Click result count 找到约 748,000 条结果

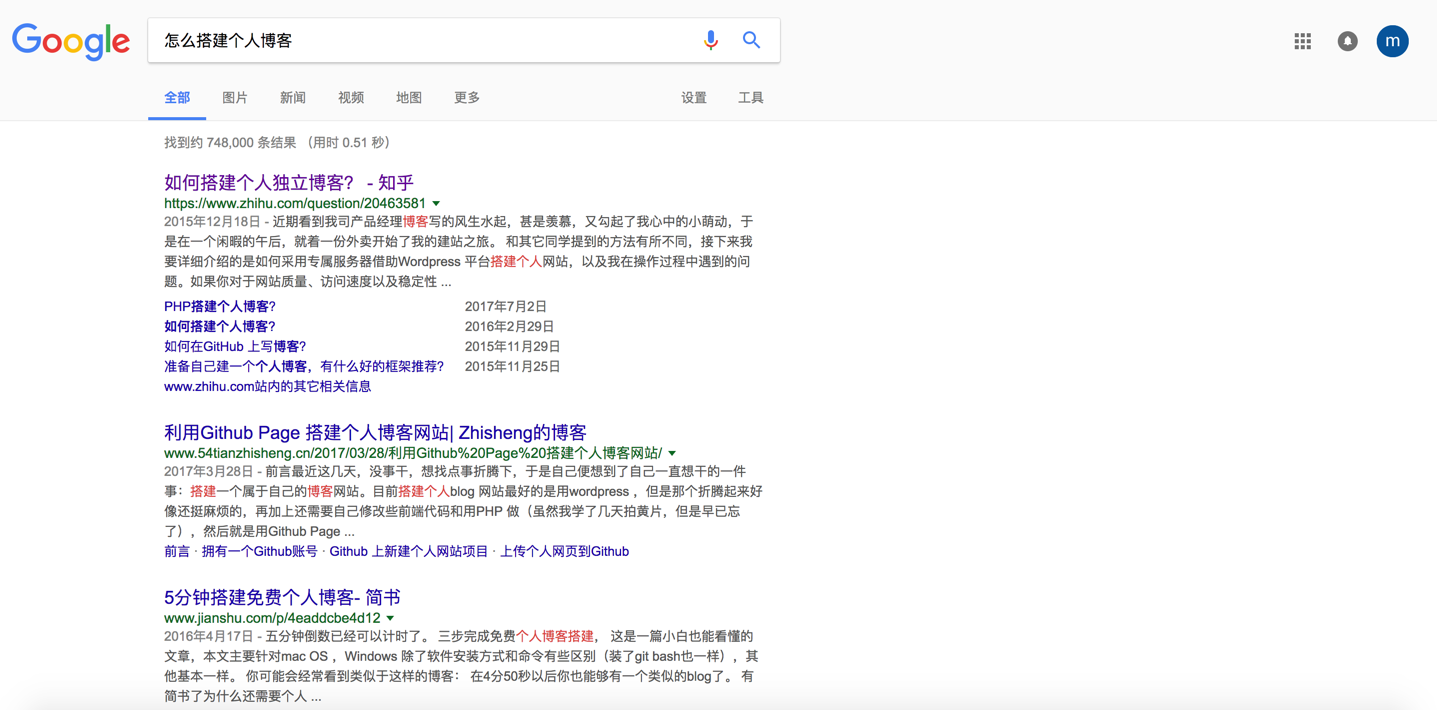[230, 143]
